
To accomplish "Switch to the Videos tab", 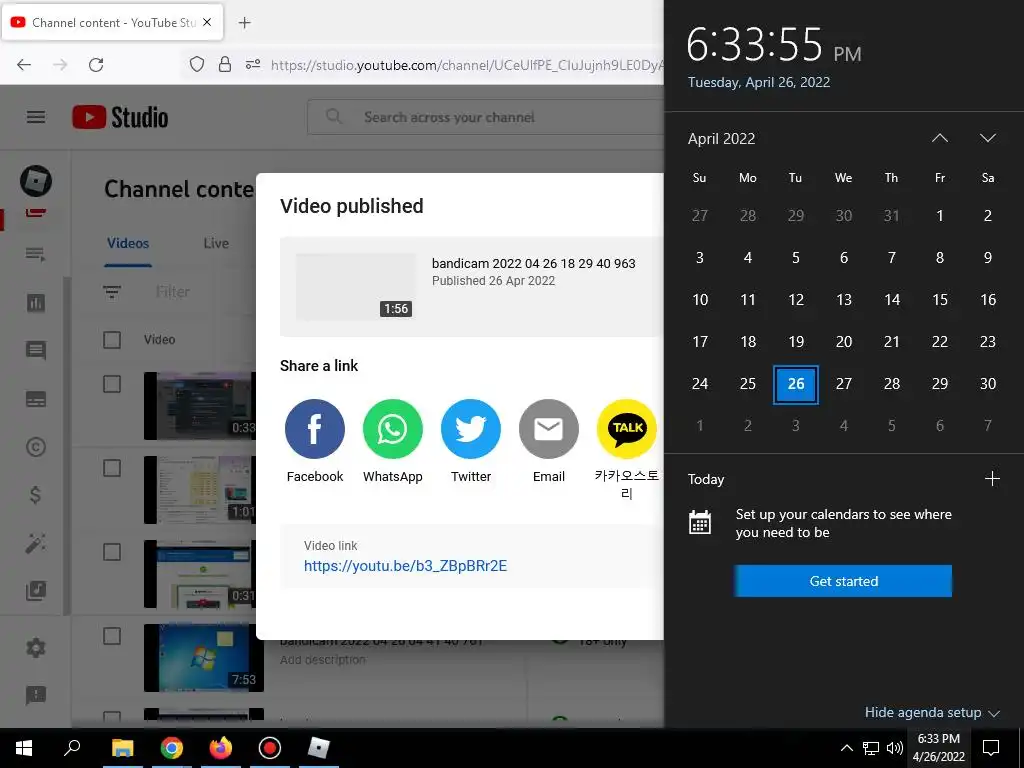I will tap(128, 244).
